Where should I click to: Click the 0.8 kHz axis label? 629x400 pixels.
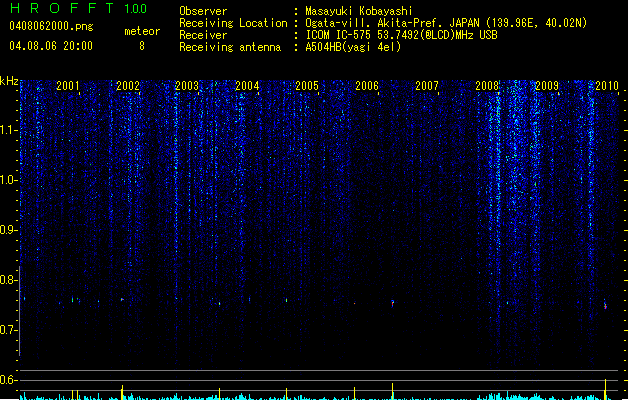[x=9, y=280]
